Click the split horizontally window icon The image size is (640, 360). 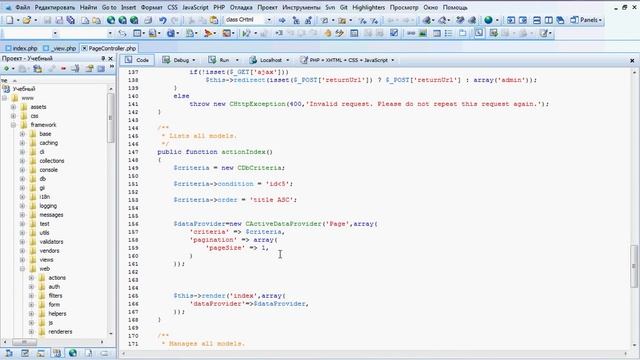(537, 20)
